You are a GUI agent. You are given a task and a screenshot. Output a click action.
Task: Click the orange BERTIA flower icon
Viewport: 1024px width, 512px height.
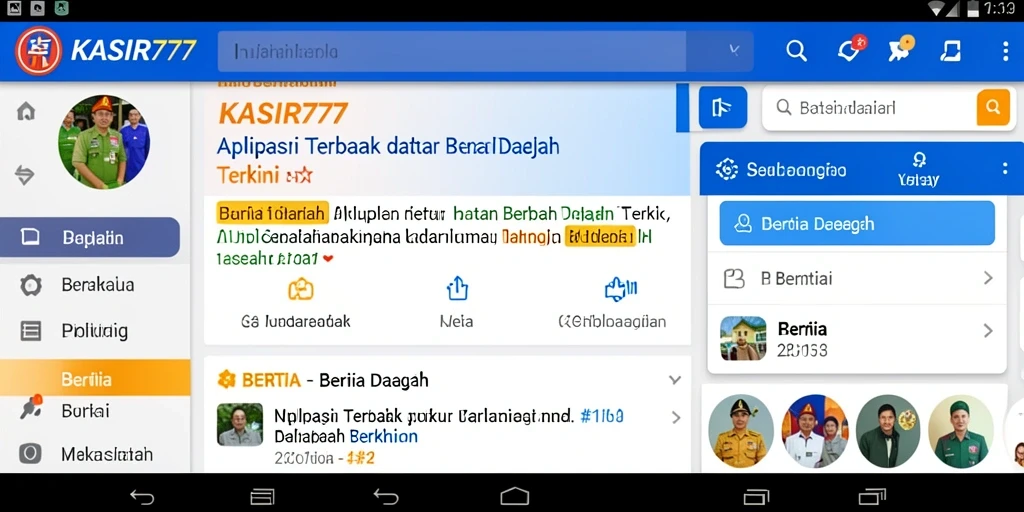(x=226, y=379)
